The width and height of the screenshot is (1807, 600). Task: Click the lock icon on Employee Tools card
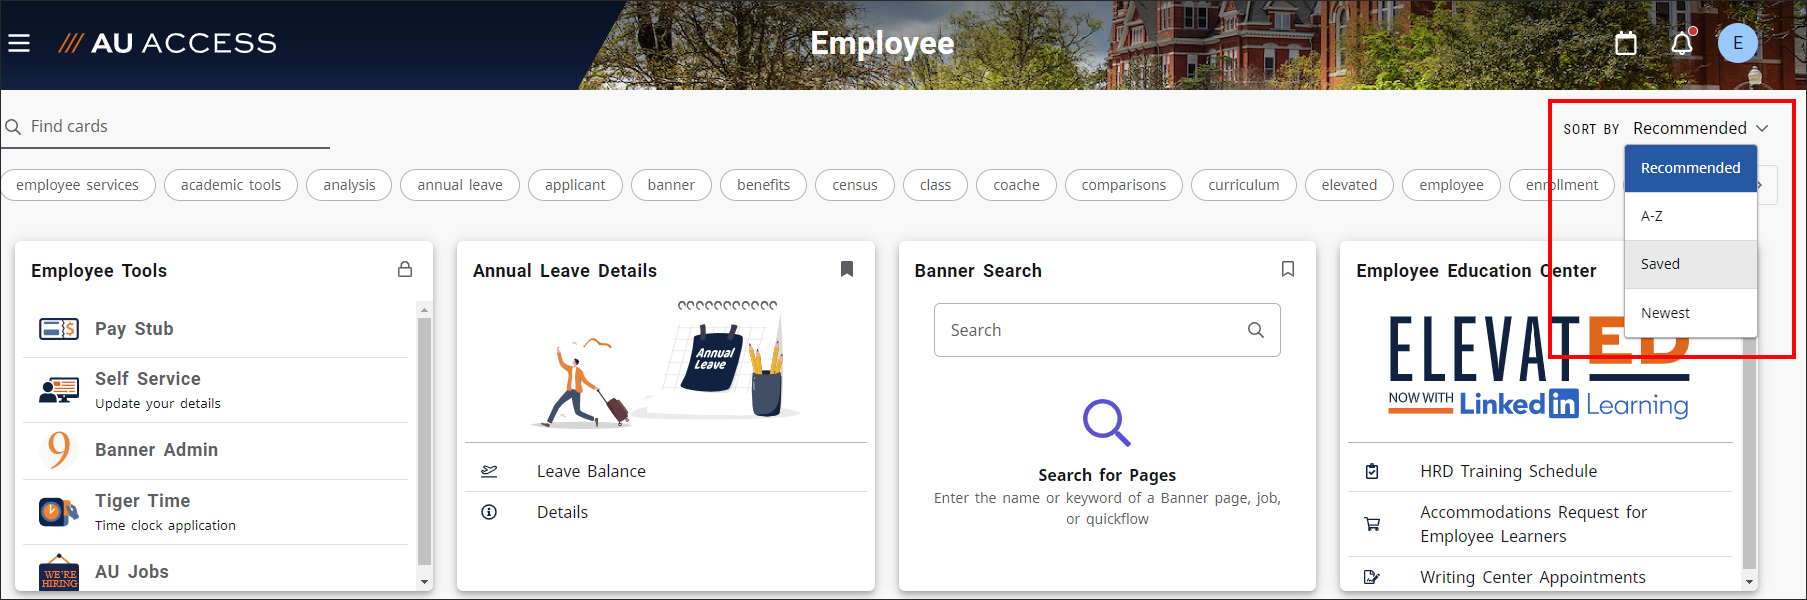pyautogui.click(x=405, y=269)
